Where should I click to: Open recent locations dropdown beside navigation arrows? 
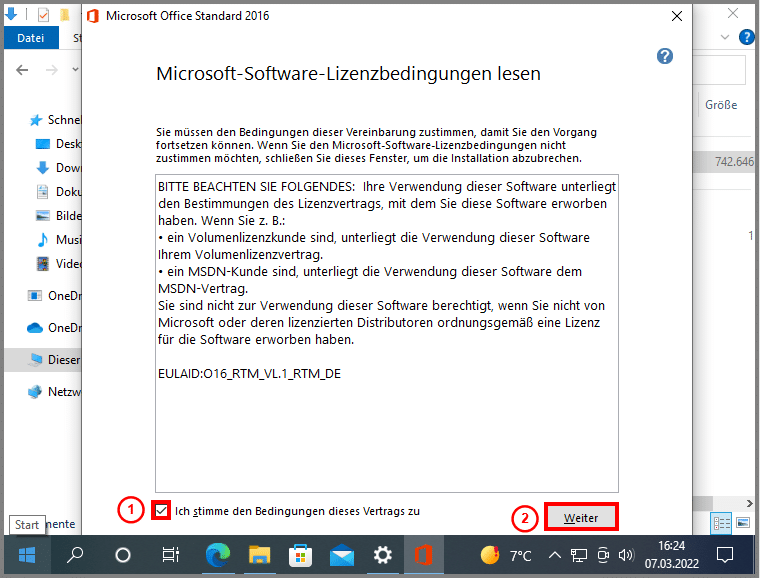[73, 70]
